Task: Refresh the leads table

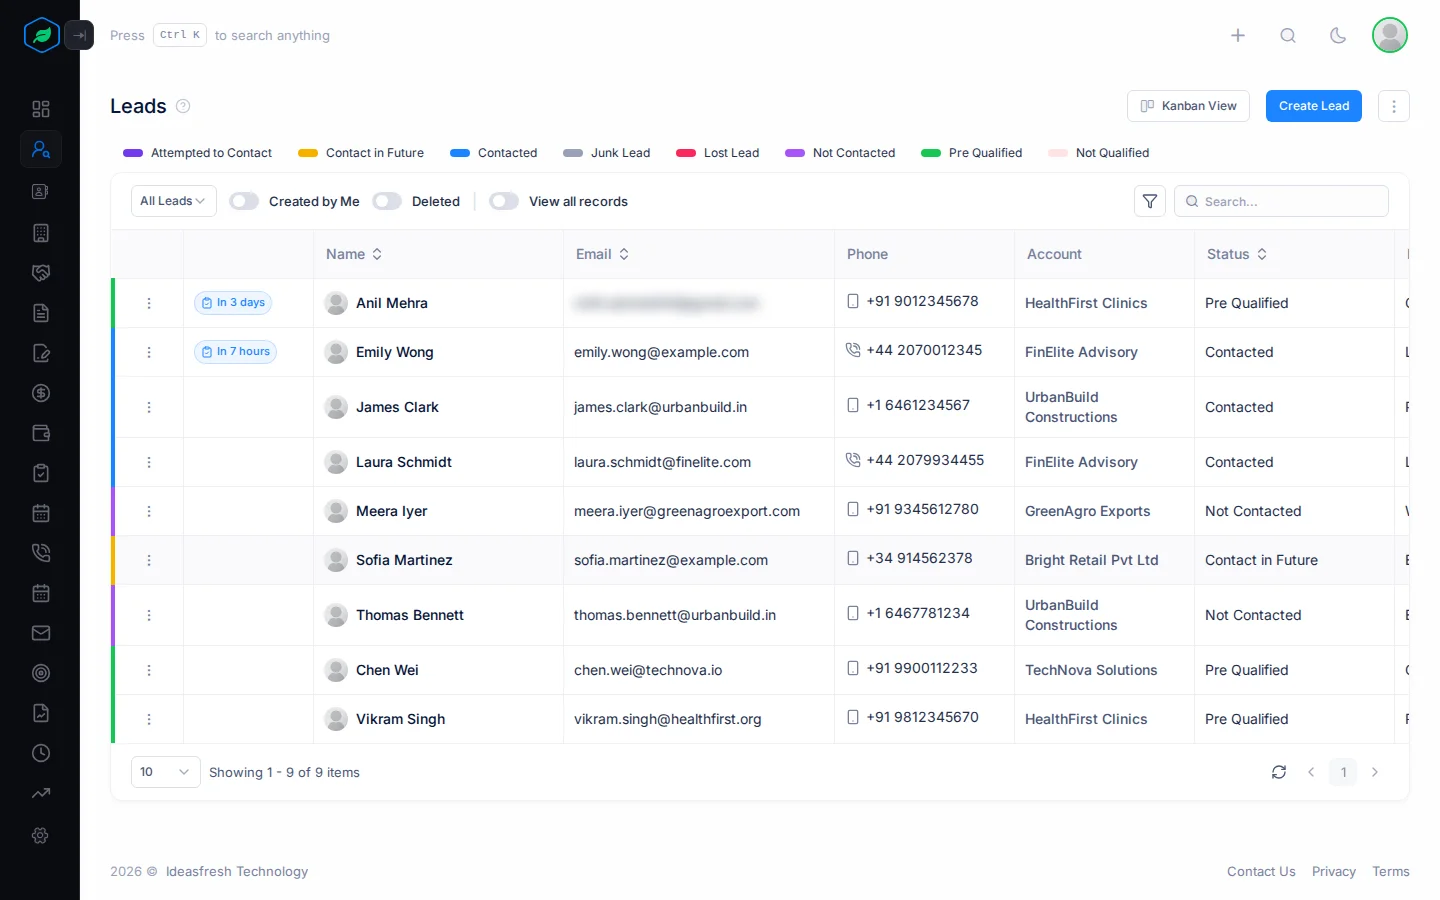Action: pos(1279,772)
